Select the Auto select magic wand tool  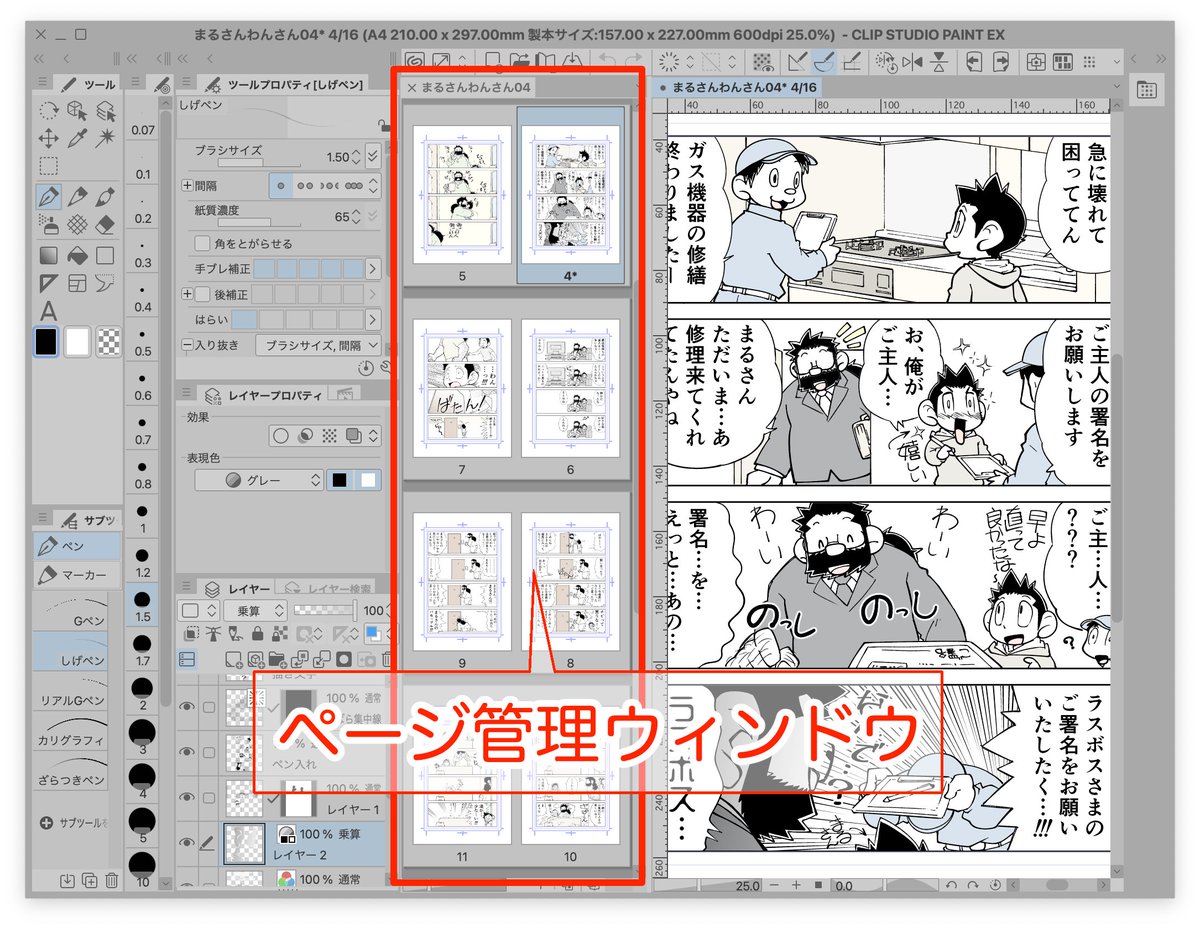tap(106, 139)
